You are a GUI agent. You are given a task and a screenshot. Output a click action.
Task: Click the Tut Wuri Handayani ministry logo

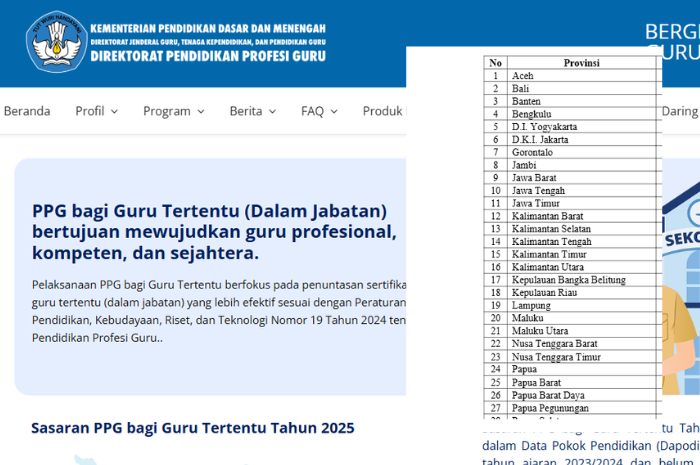point(57,42)
